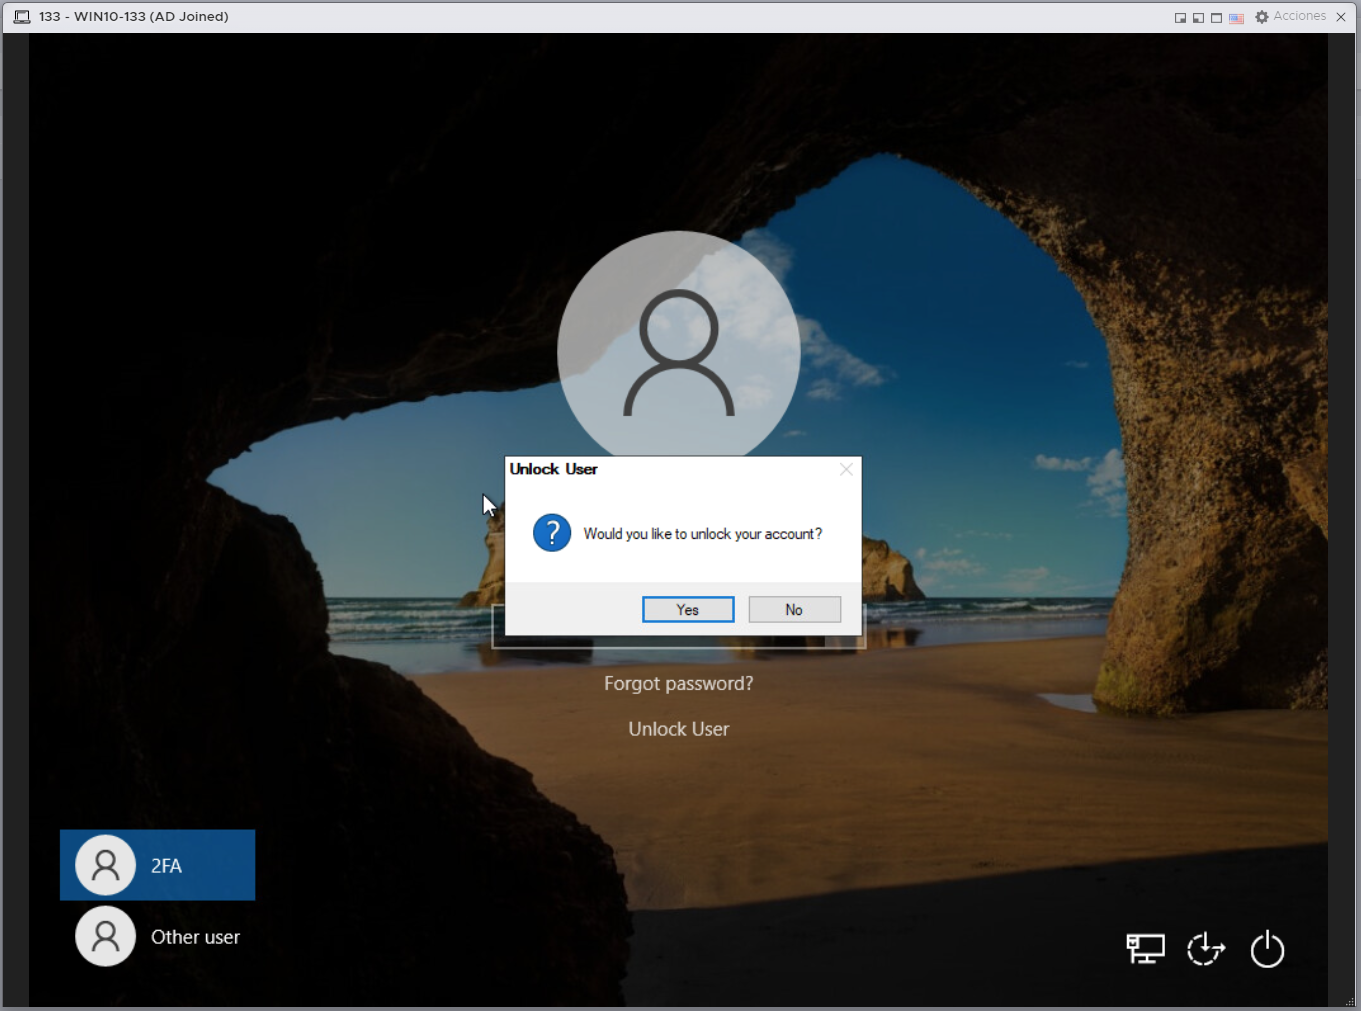
Task: Close the Unlock User dialog
Action: (x=846, y=469)
